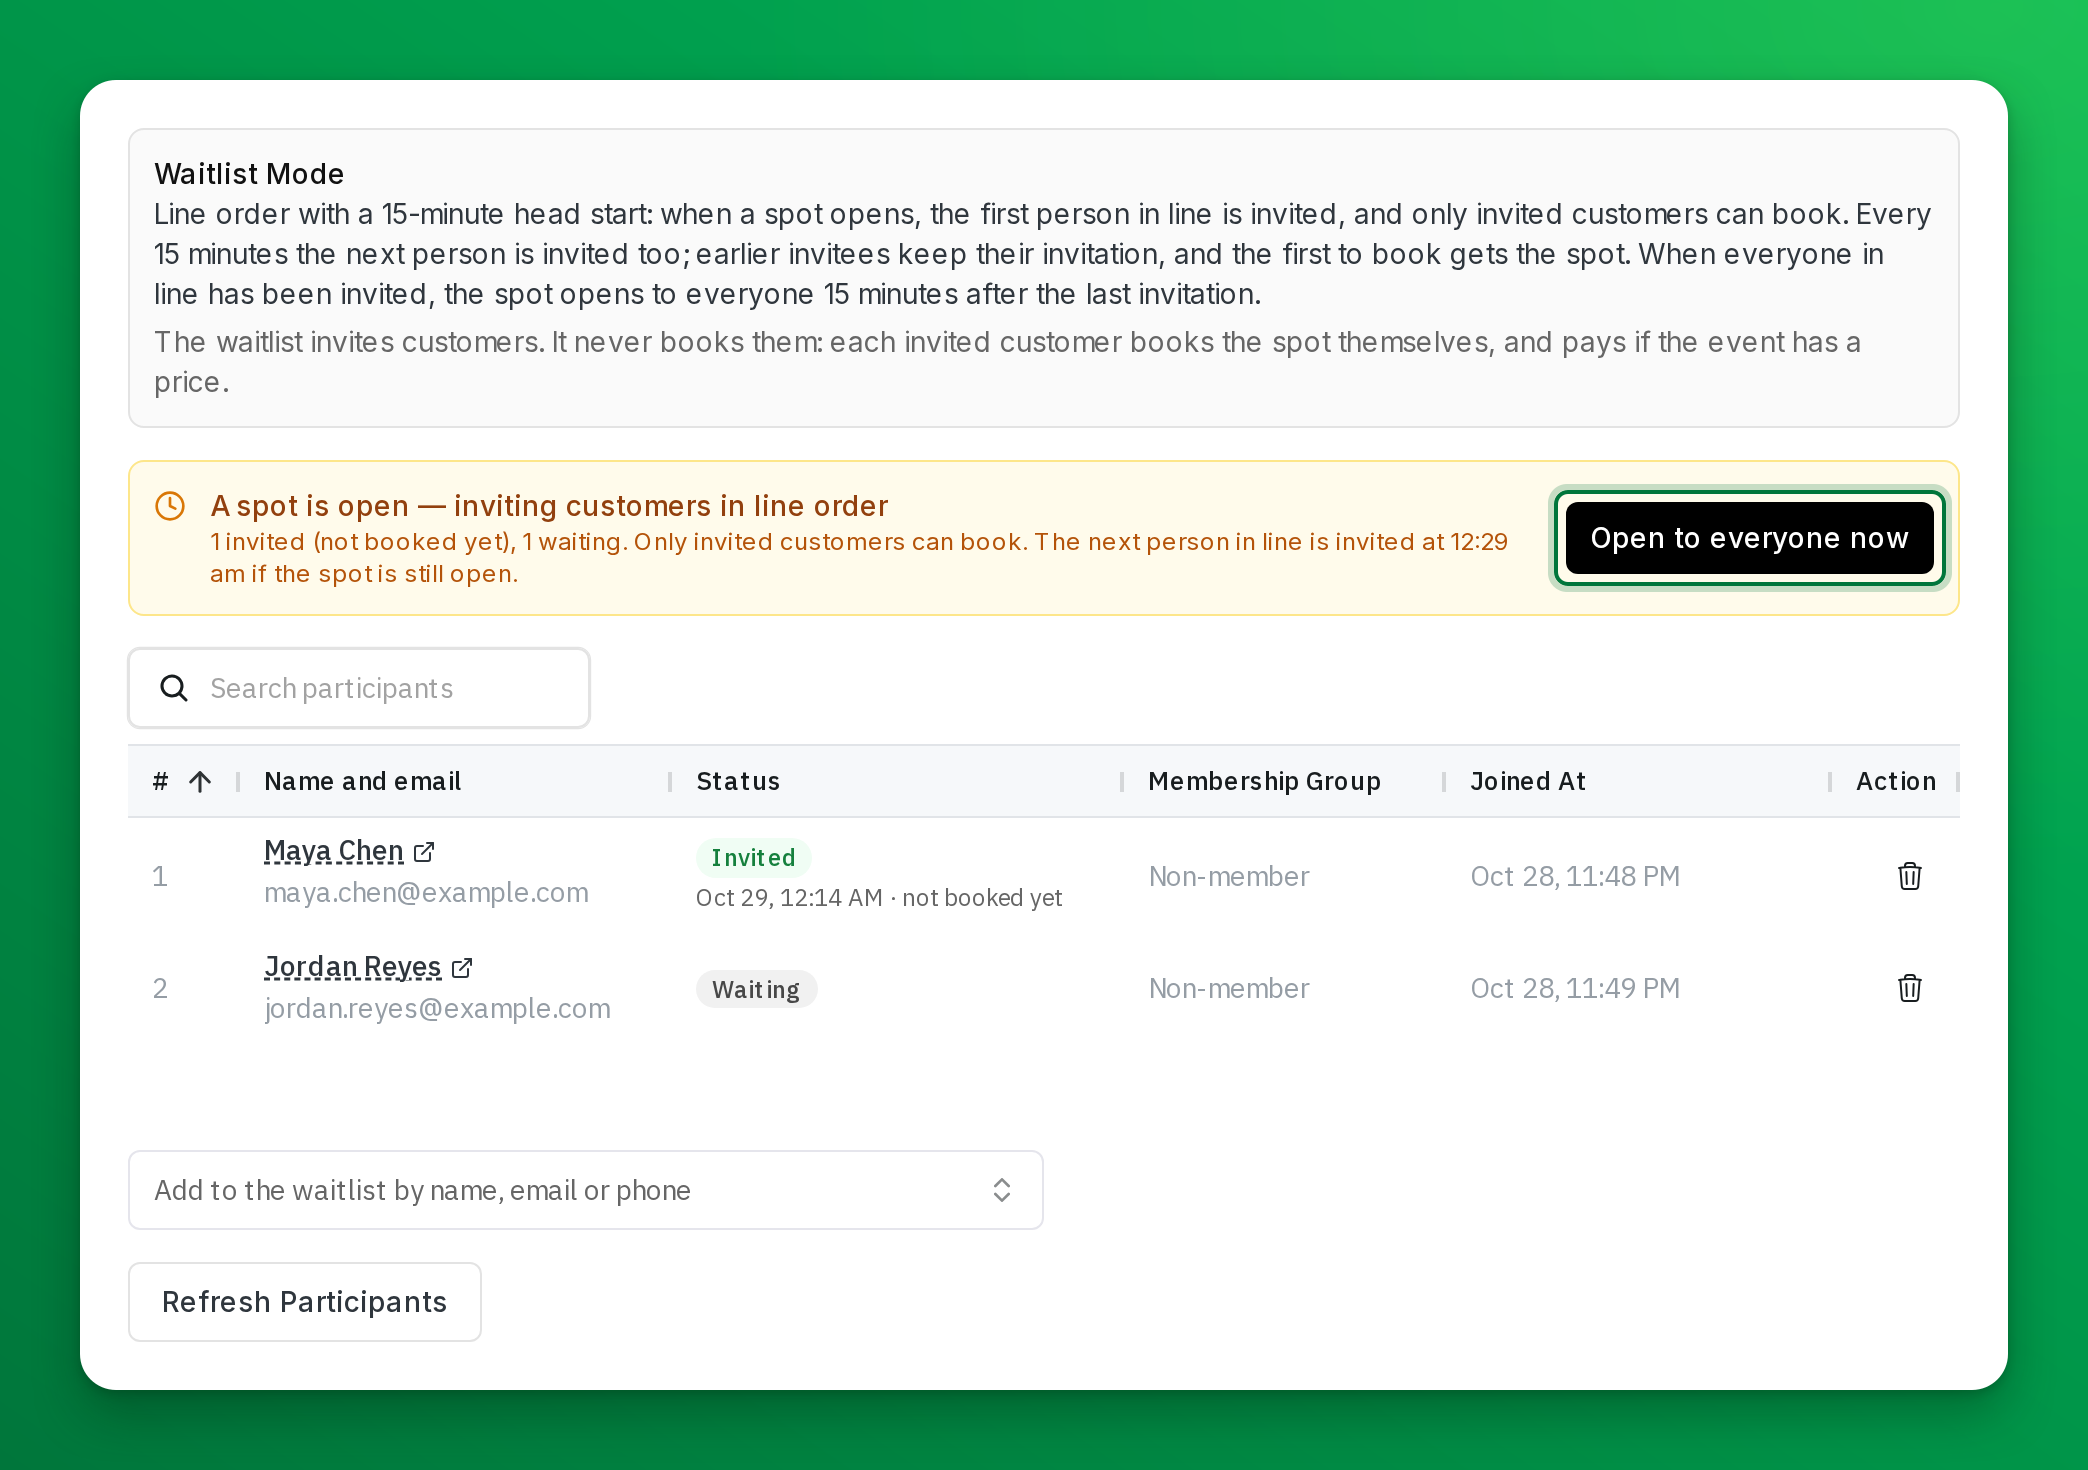
Task: Click 'Oct 29, 12:14 AM · not booked yet' text
Action: click(879, 898)
